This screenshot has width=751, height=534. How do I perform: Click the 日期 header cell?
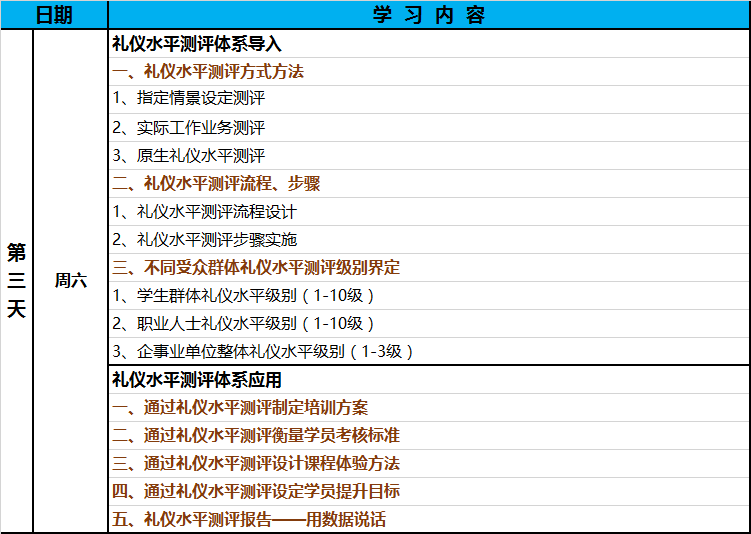coord(54,15)
